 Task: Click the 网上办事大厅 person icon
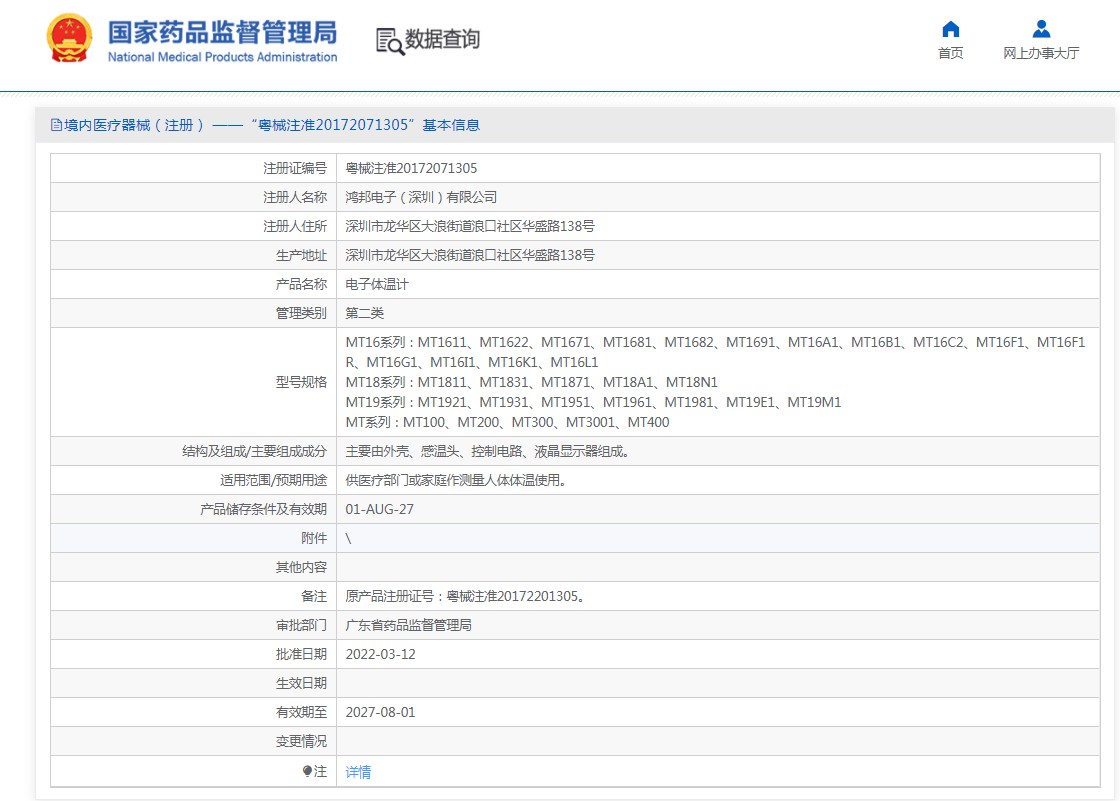1041,29
